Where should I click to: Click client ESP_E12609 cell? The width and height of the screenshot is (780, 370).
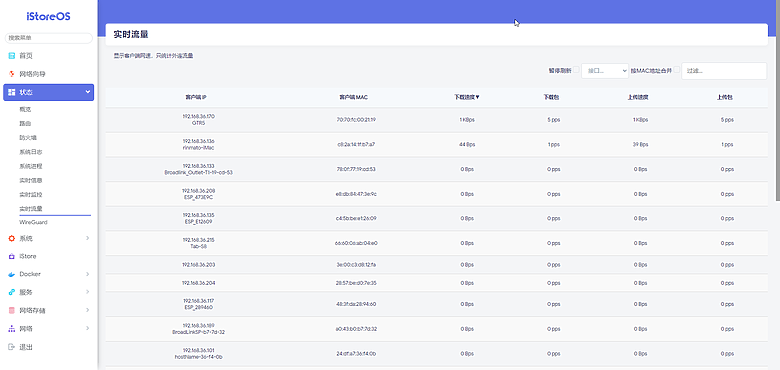coord(198,218)
